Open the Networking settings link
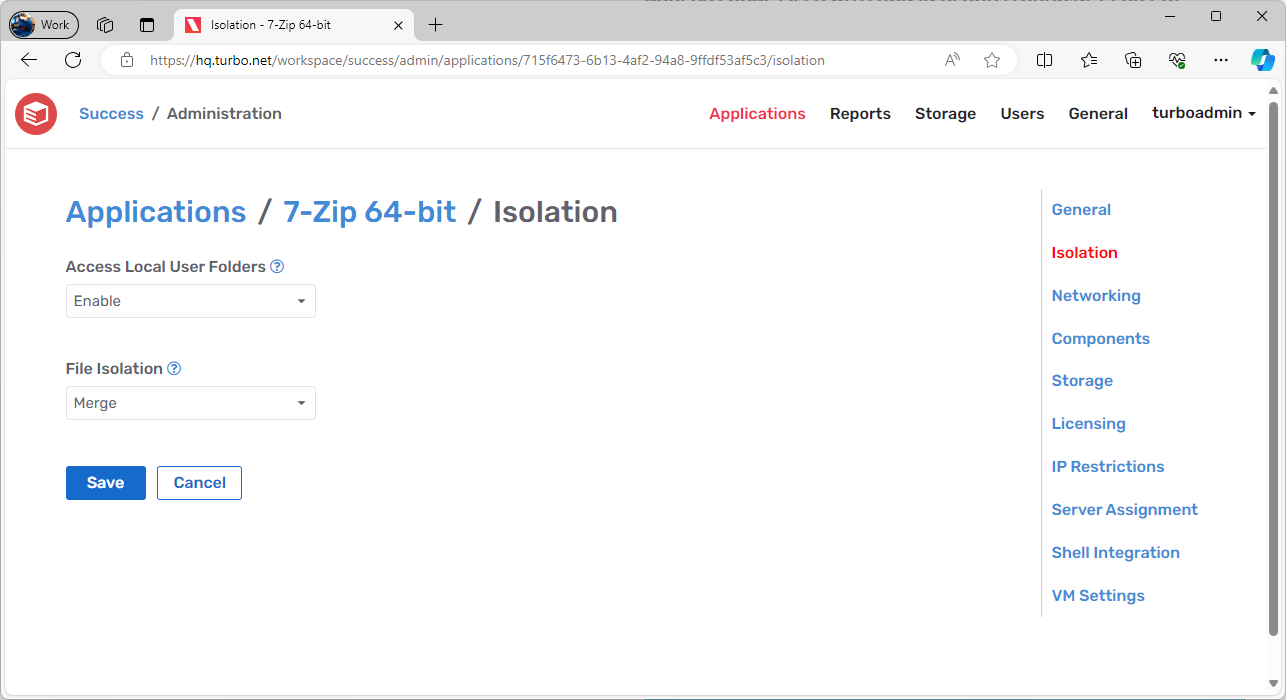The image size is (1286, 700). (1096, 295)
